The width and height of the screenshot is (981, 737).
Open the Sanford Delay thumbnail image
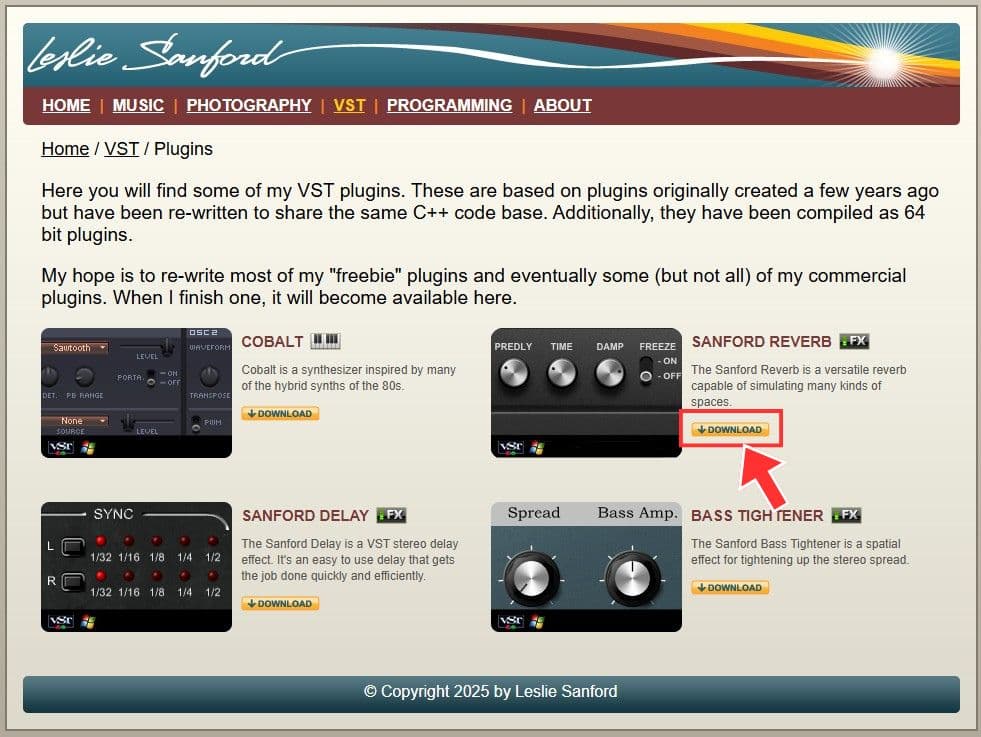136,567
